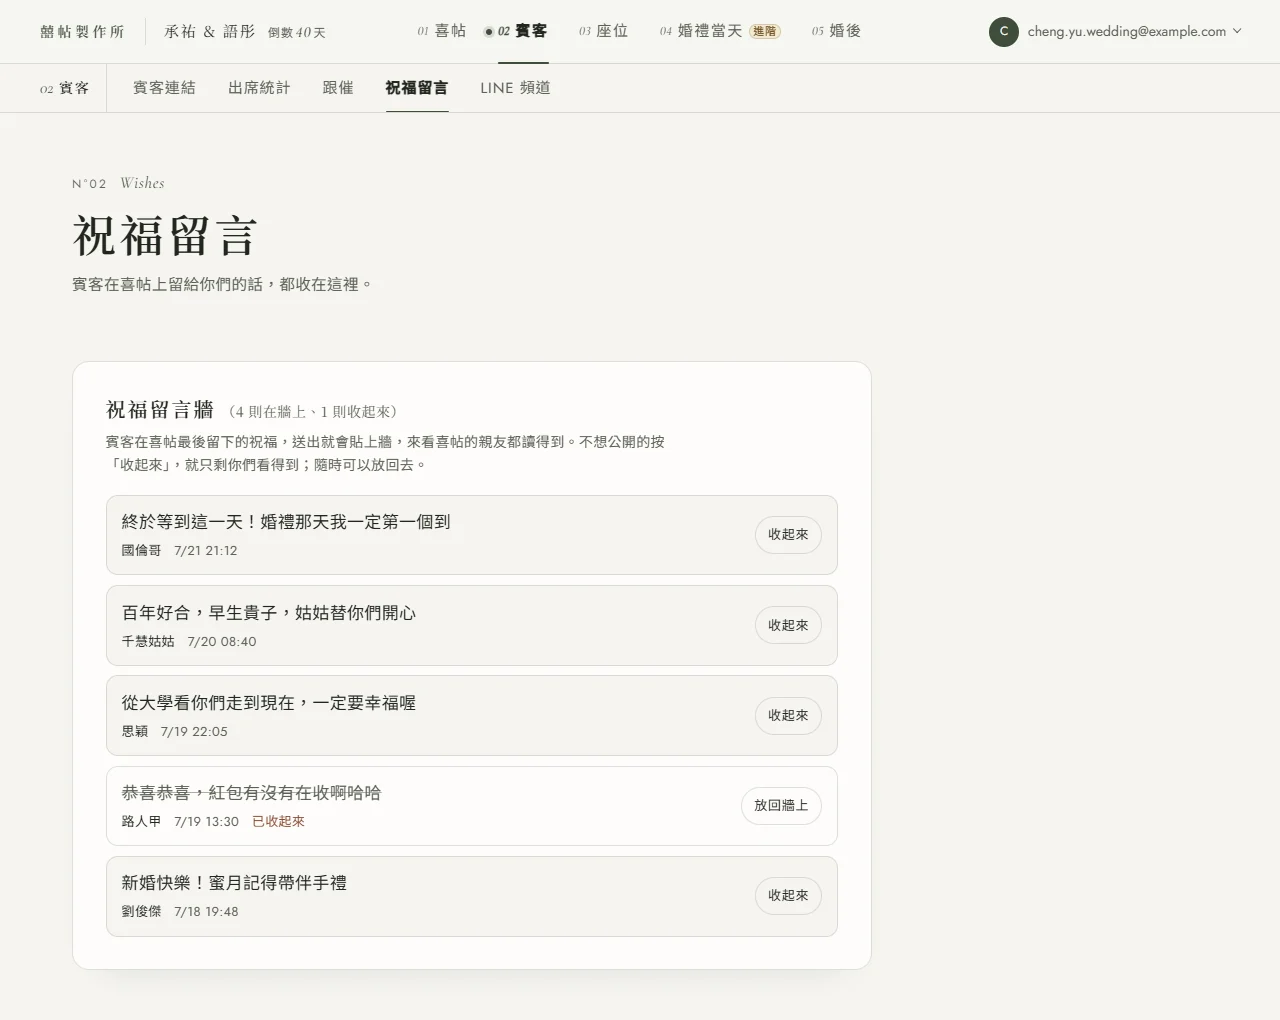Open the LINE 頻道 tab
The image size is (1280, 1020).
515,88
